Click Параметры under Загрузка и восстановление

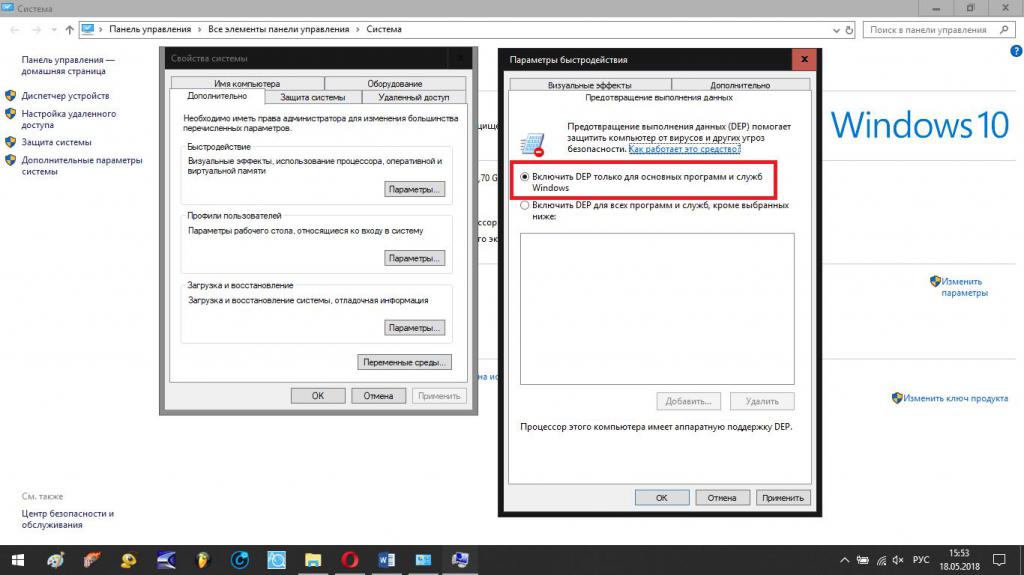415,328
